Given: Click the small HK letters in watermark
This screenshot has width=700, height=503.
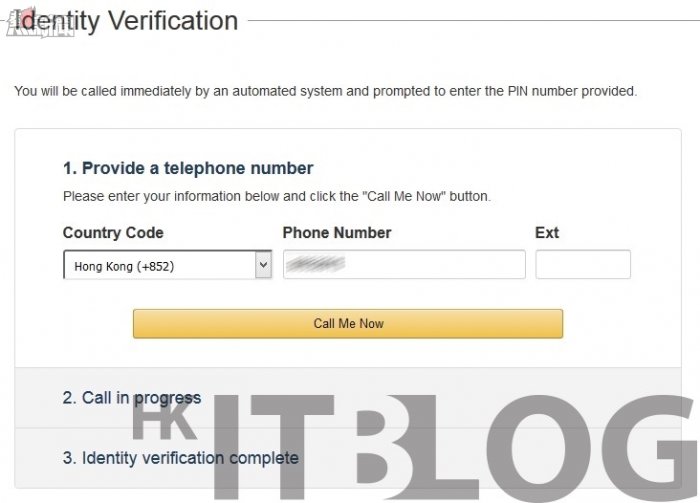Looking at the screenshot, I should tap(165, 422).
